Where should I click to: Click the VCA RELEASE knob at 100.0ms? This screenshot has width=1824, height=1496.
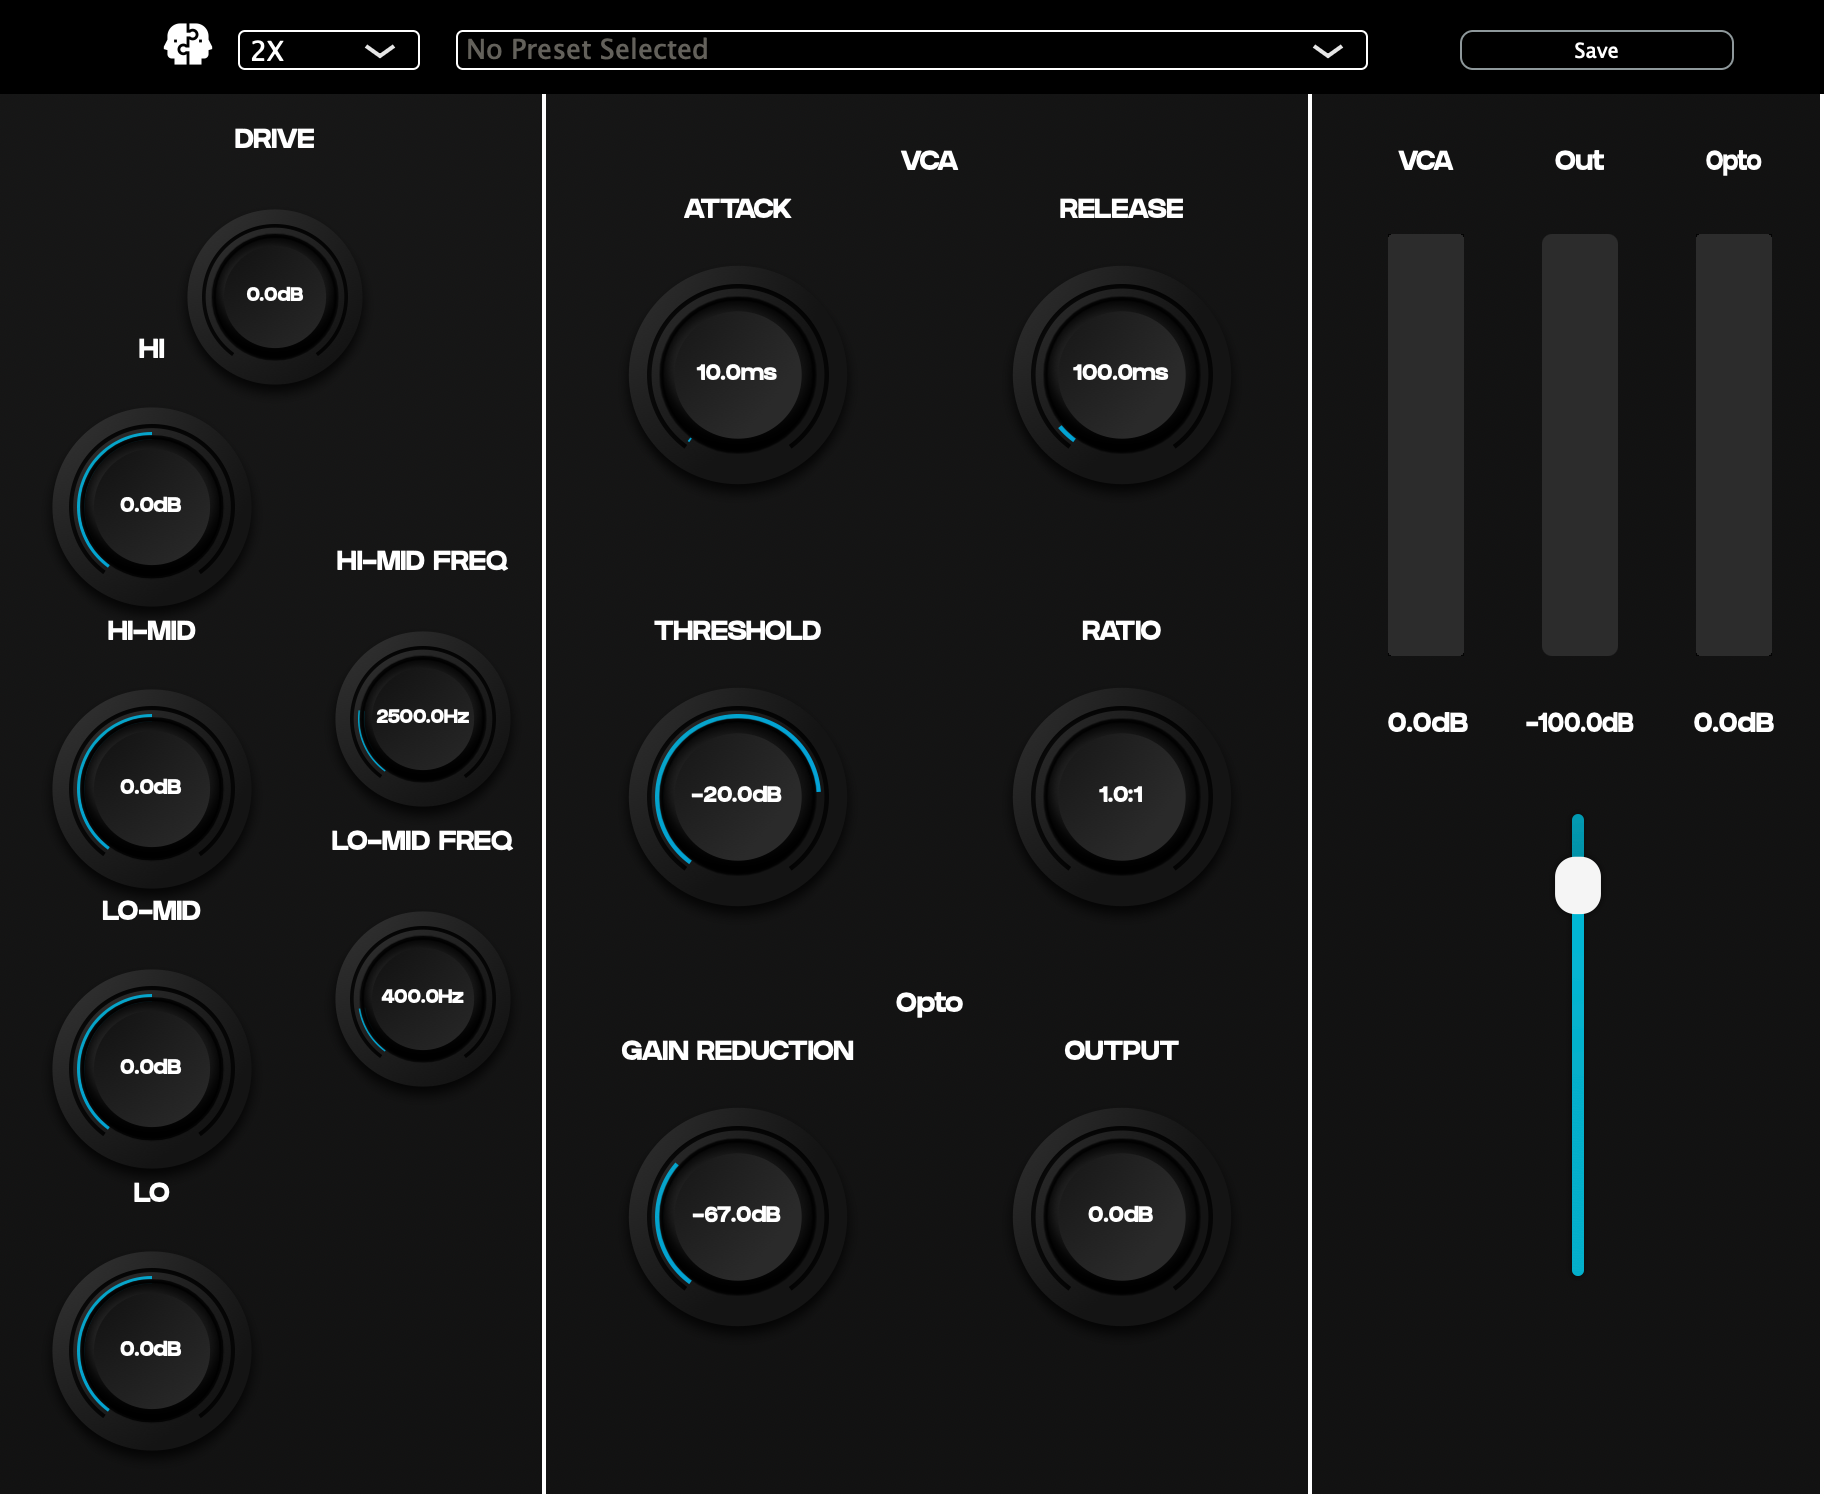(1121, 373)
